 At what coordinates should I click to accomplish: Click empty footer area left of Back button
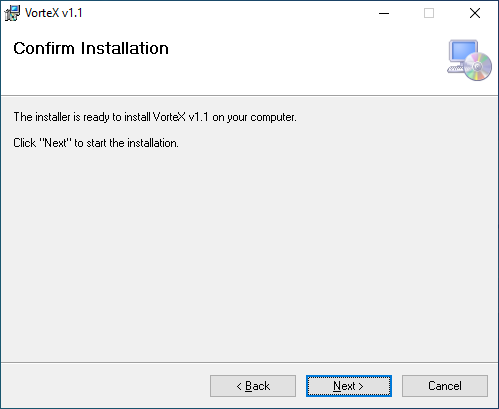[x=103, y=386]
